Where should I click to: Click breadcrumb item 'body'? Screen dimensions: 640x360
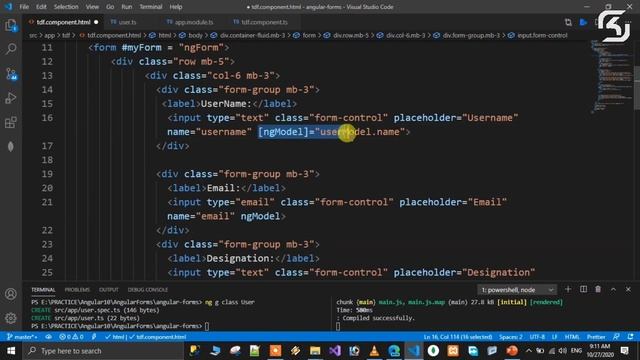point(195,36)
